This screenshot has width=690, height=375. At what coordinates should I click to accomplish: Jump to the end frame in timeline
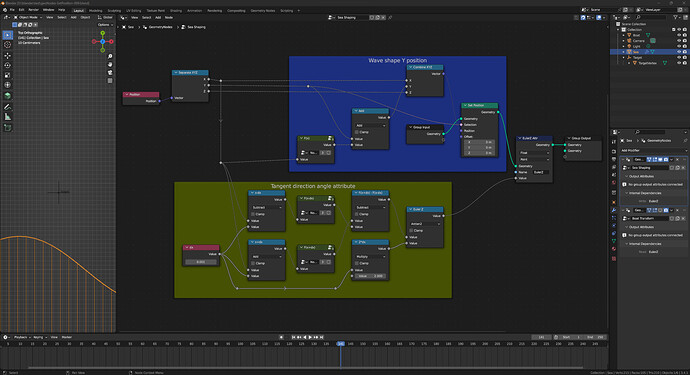(322, 337)
